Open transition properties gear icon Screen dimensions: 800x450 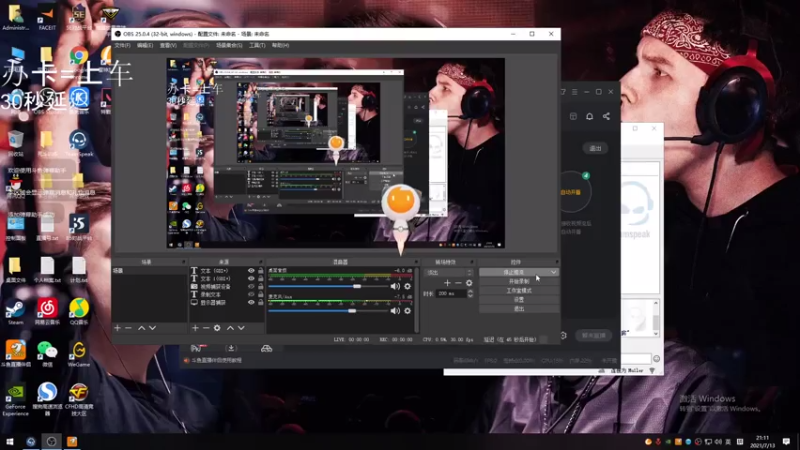click(469, 283)
